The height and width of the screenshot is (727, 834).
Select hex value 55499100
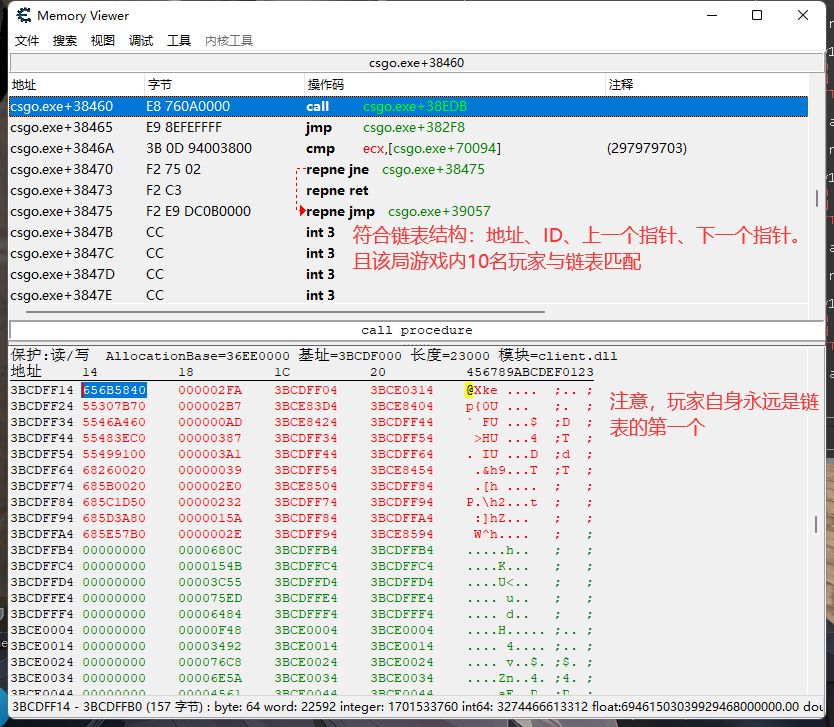(x=114, y=454)
